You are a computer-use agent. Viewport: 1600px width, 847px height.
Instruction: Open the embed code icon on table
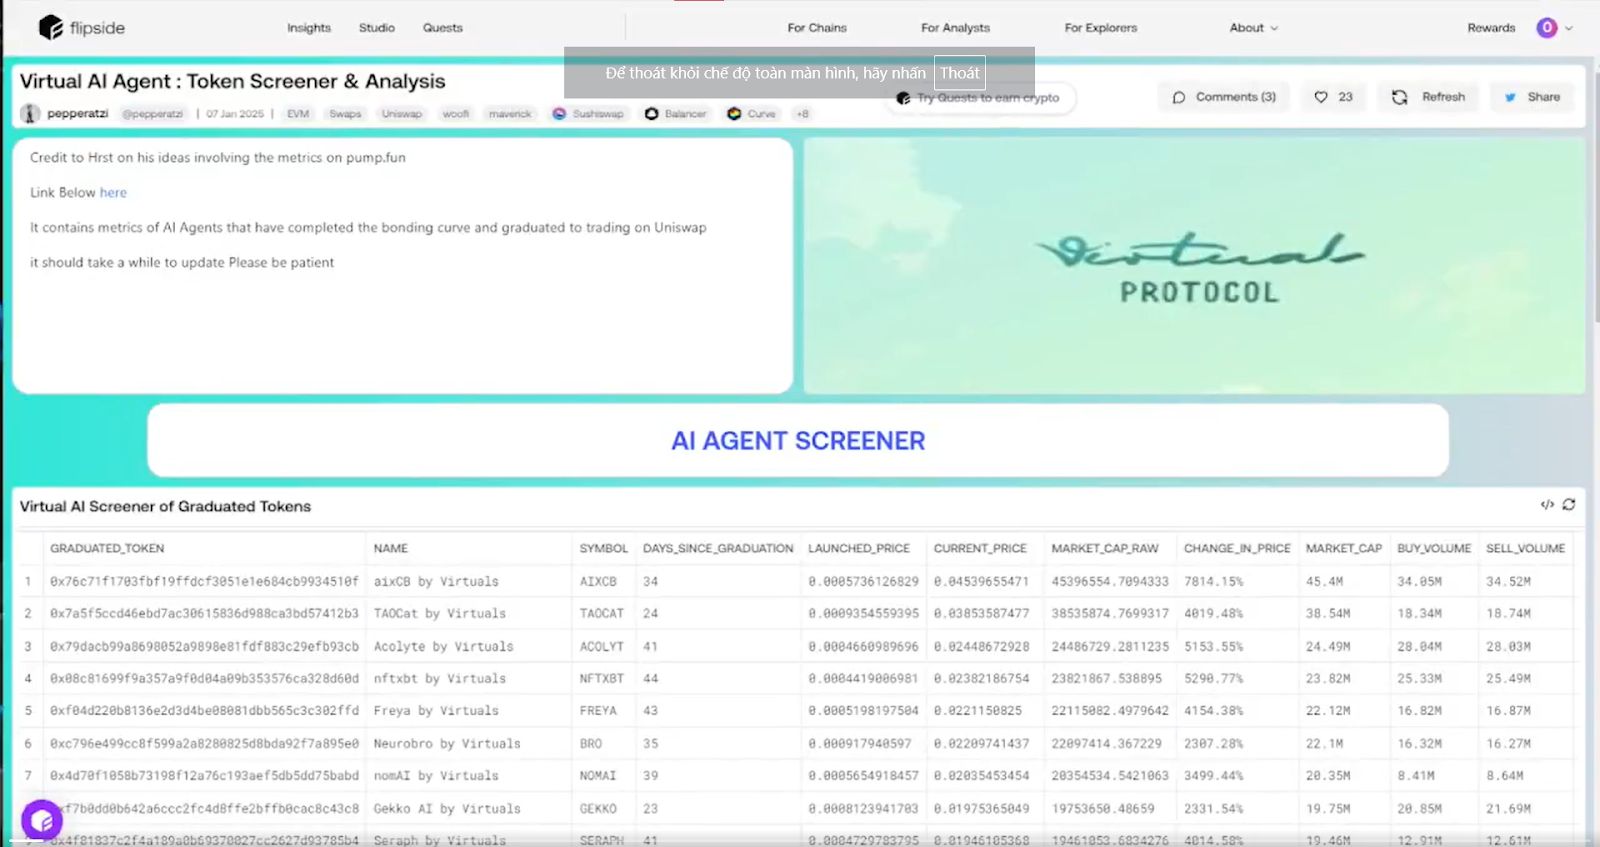pyautogui.click(x=1547, y=505)
